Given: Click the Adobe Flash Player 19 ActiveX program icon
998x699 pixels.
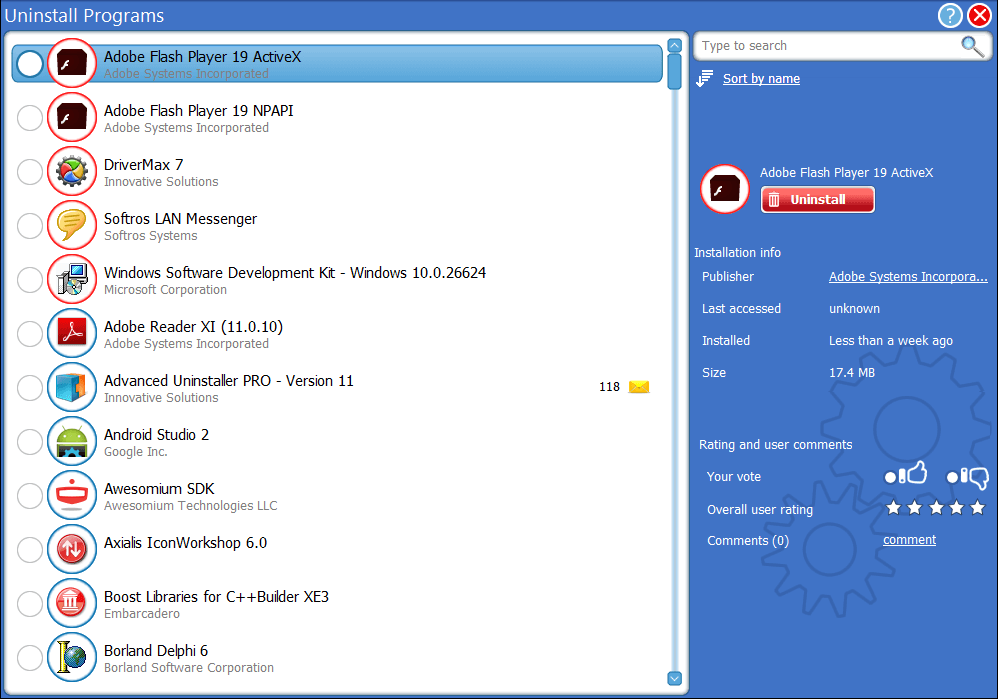Looking at the screenshot, I should click(x=72, y=63).
